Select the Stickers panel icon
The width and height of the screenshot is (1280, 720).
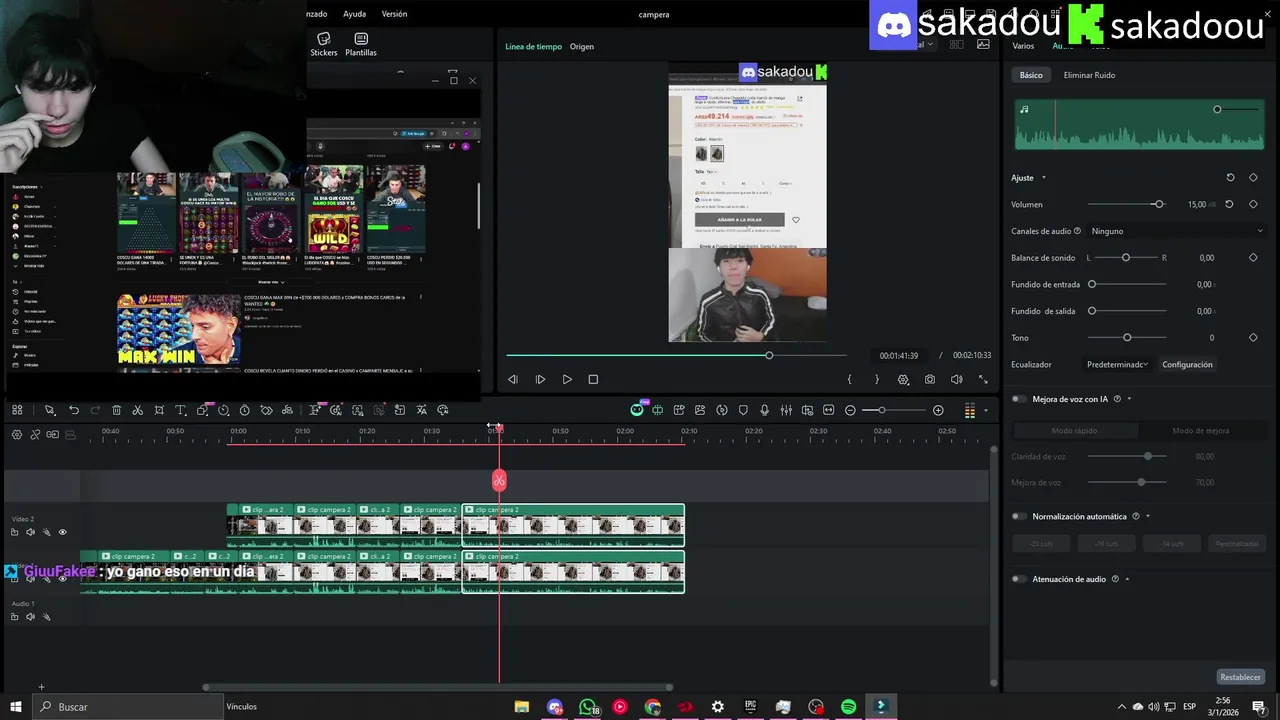coord(323,45)
